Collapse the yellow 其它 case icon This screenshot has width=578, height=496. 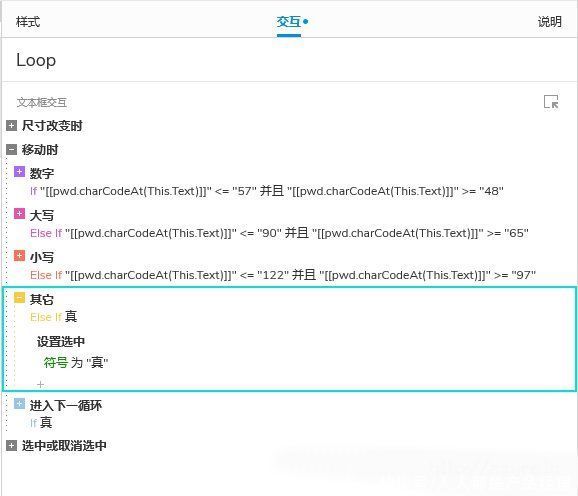[x=20, y=298]
